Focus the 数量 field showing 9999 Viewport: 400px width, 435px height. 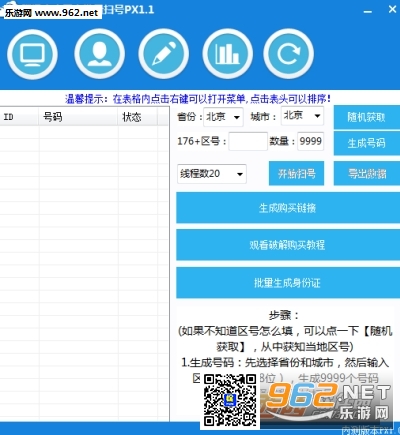pos(310,141)
